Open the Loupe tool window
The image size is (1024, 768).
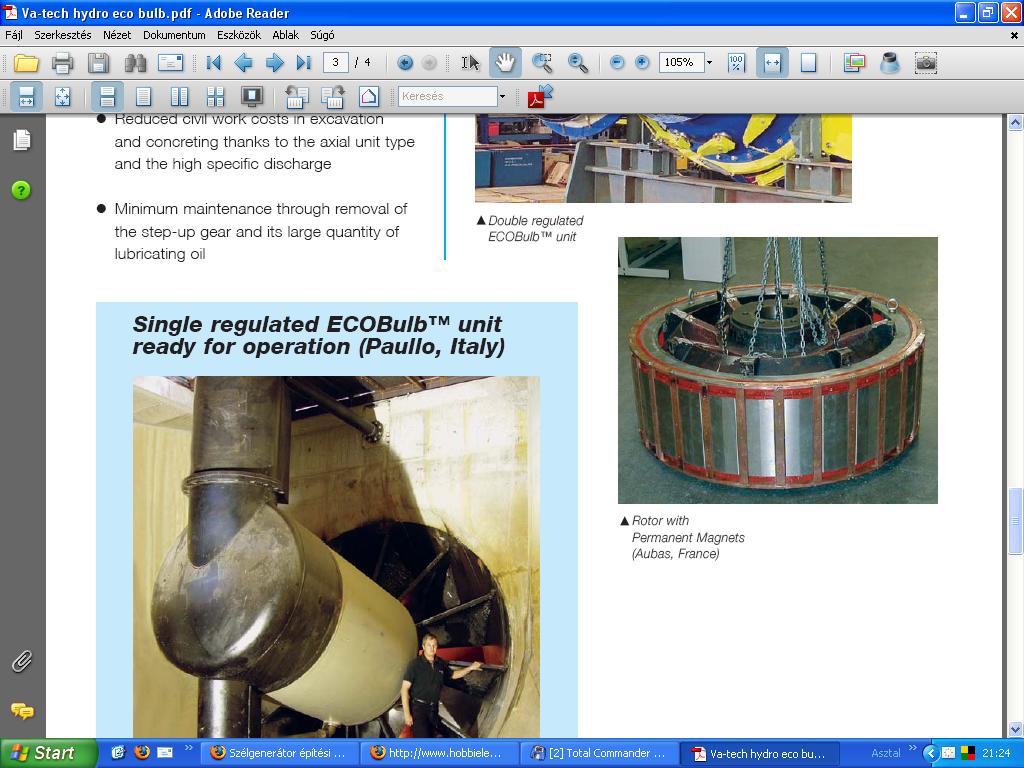pos(889,63)
